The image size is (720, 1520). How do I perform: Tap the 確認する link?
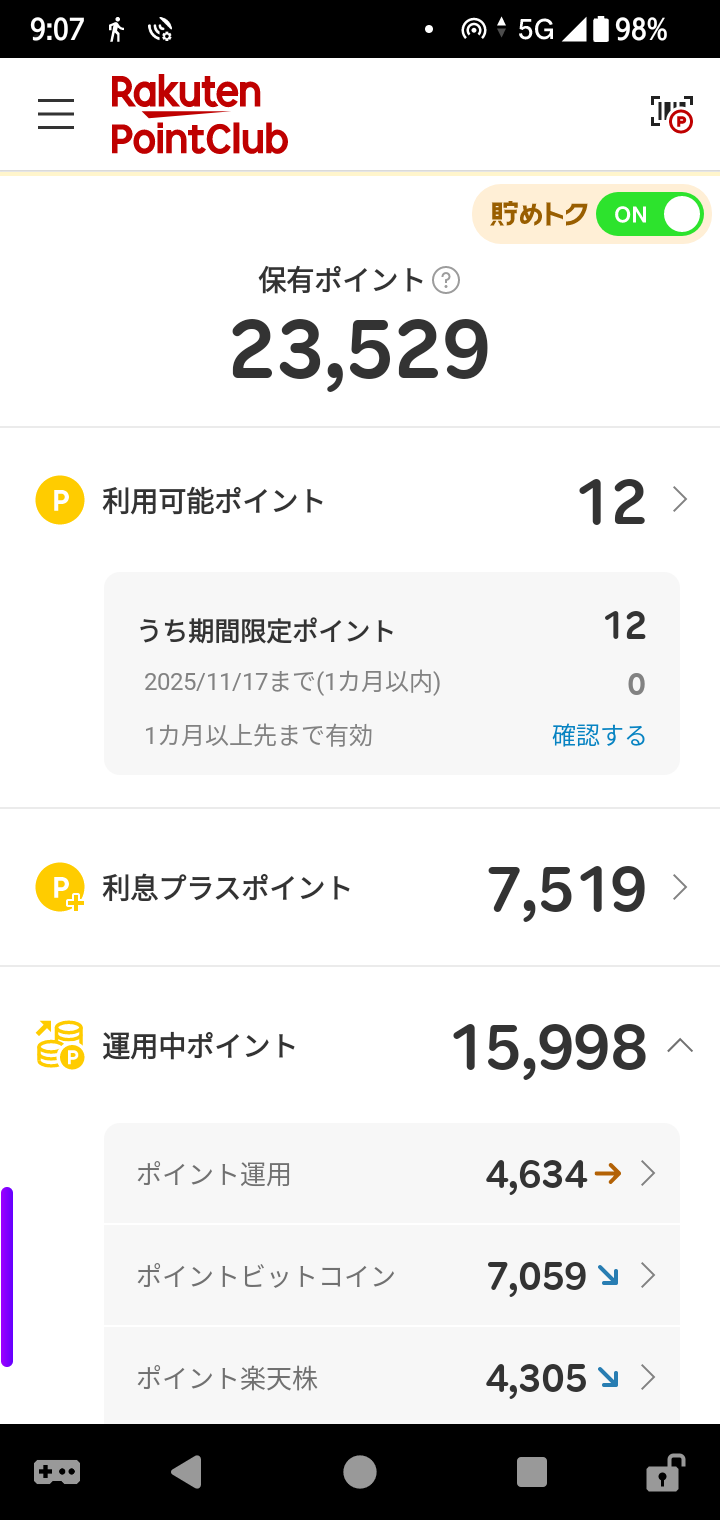599,736
